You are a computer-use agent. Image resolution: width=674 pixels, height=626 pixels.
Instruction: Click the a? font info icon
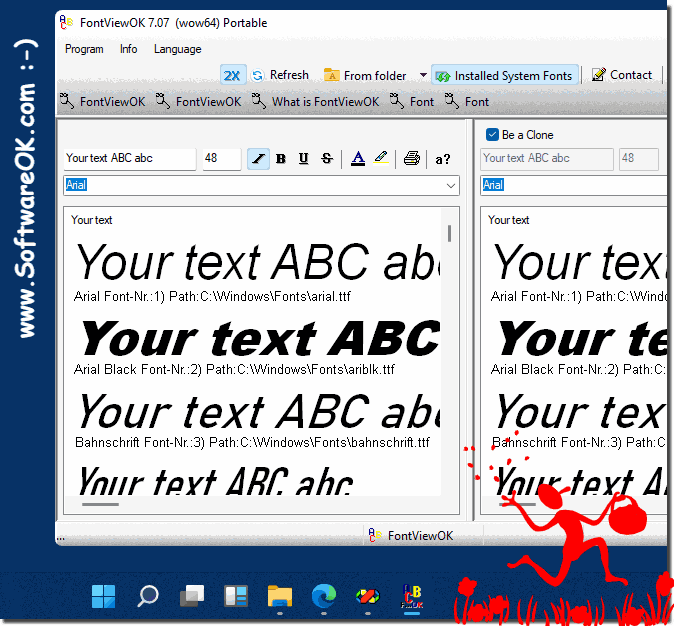[x=443, y=160]
